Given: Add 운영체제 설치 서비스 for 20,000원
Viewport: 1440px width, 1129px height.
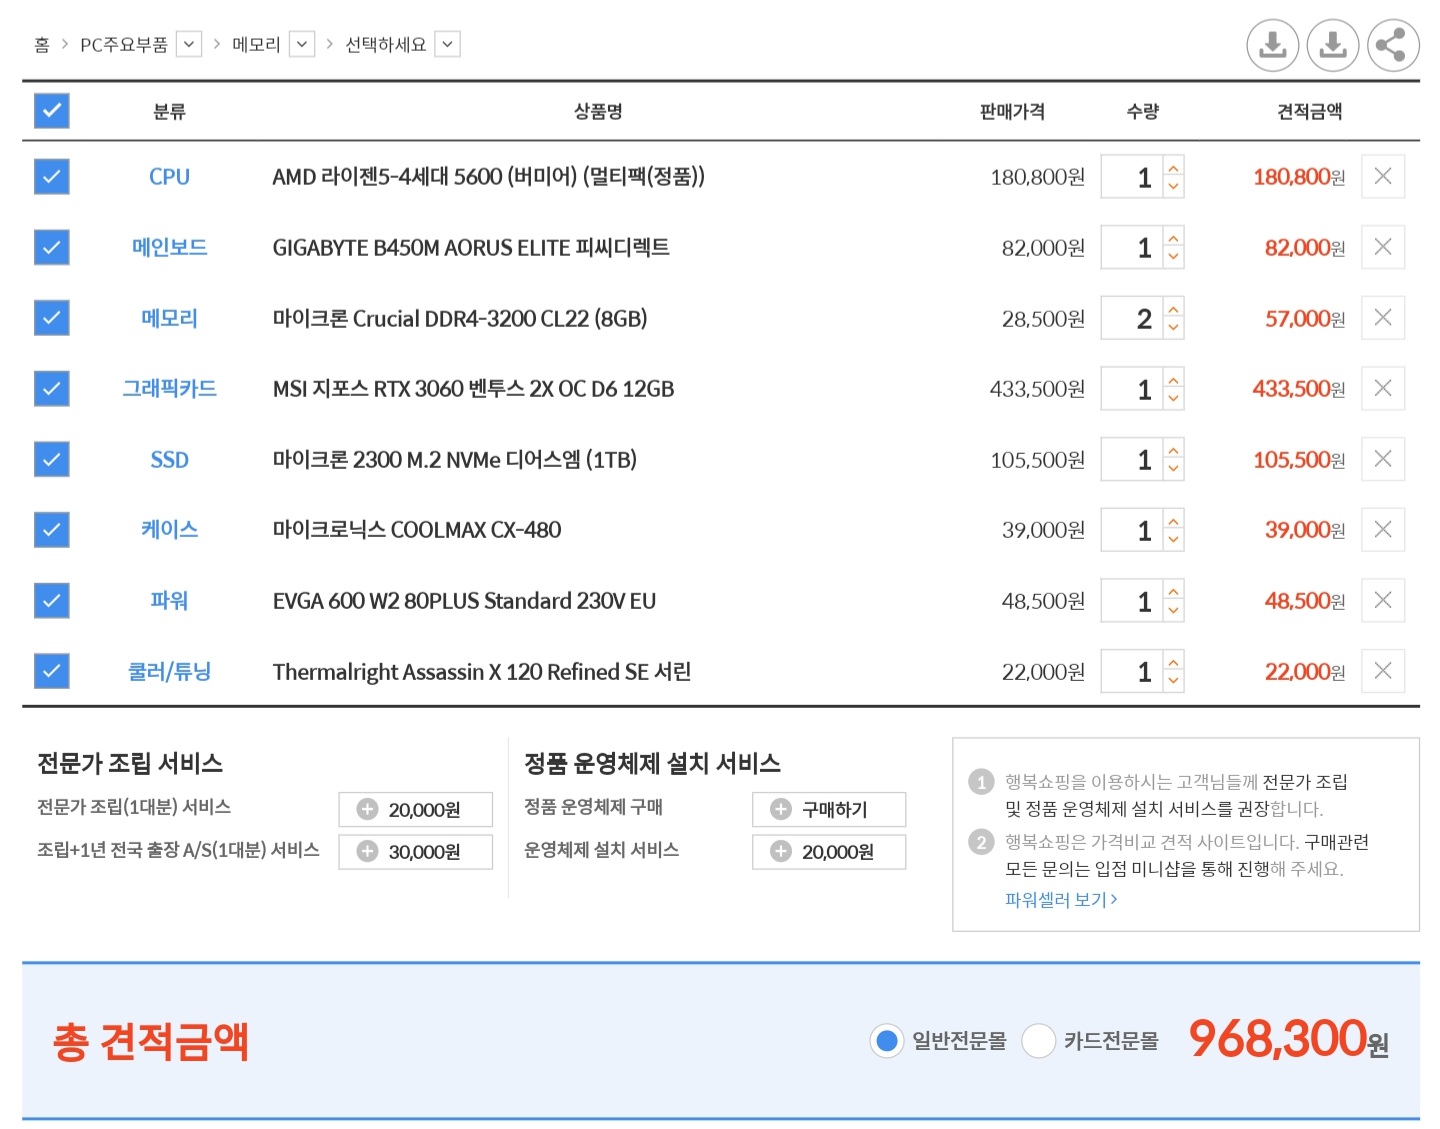Looking at the screenshot, I should [829, 852].
